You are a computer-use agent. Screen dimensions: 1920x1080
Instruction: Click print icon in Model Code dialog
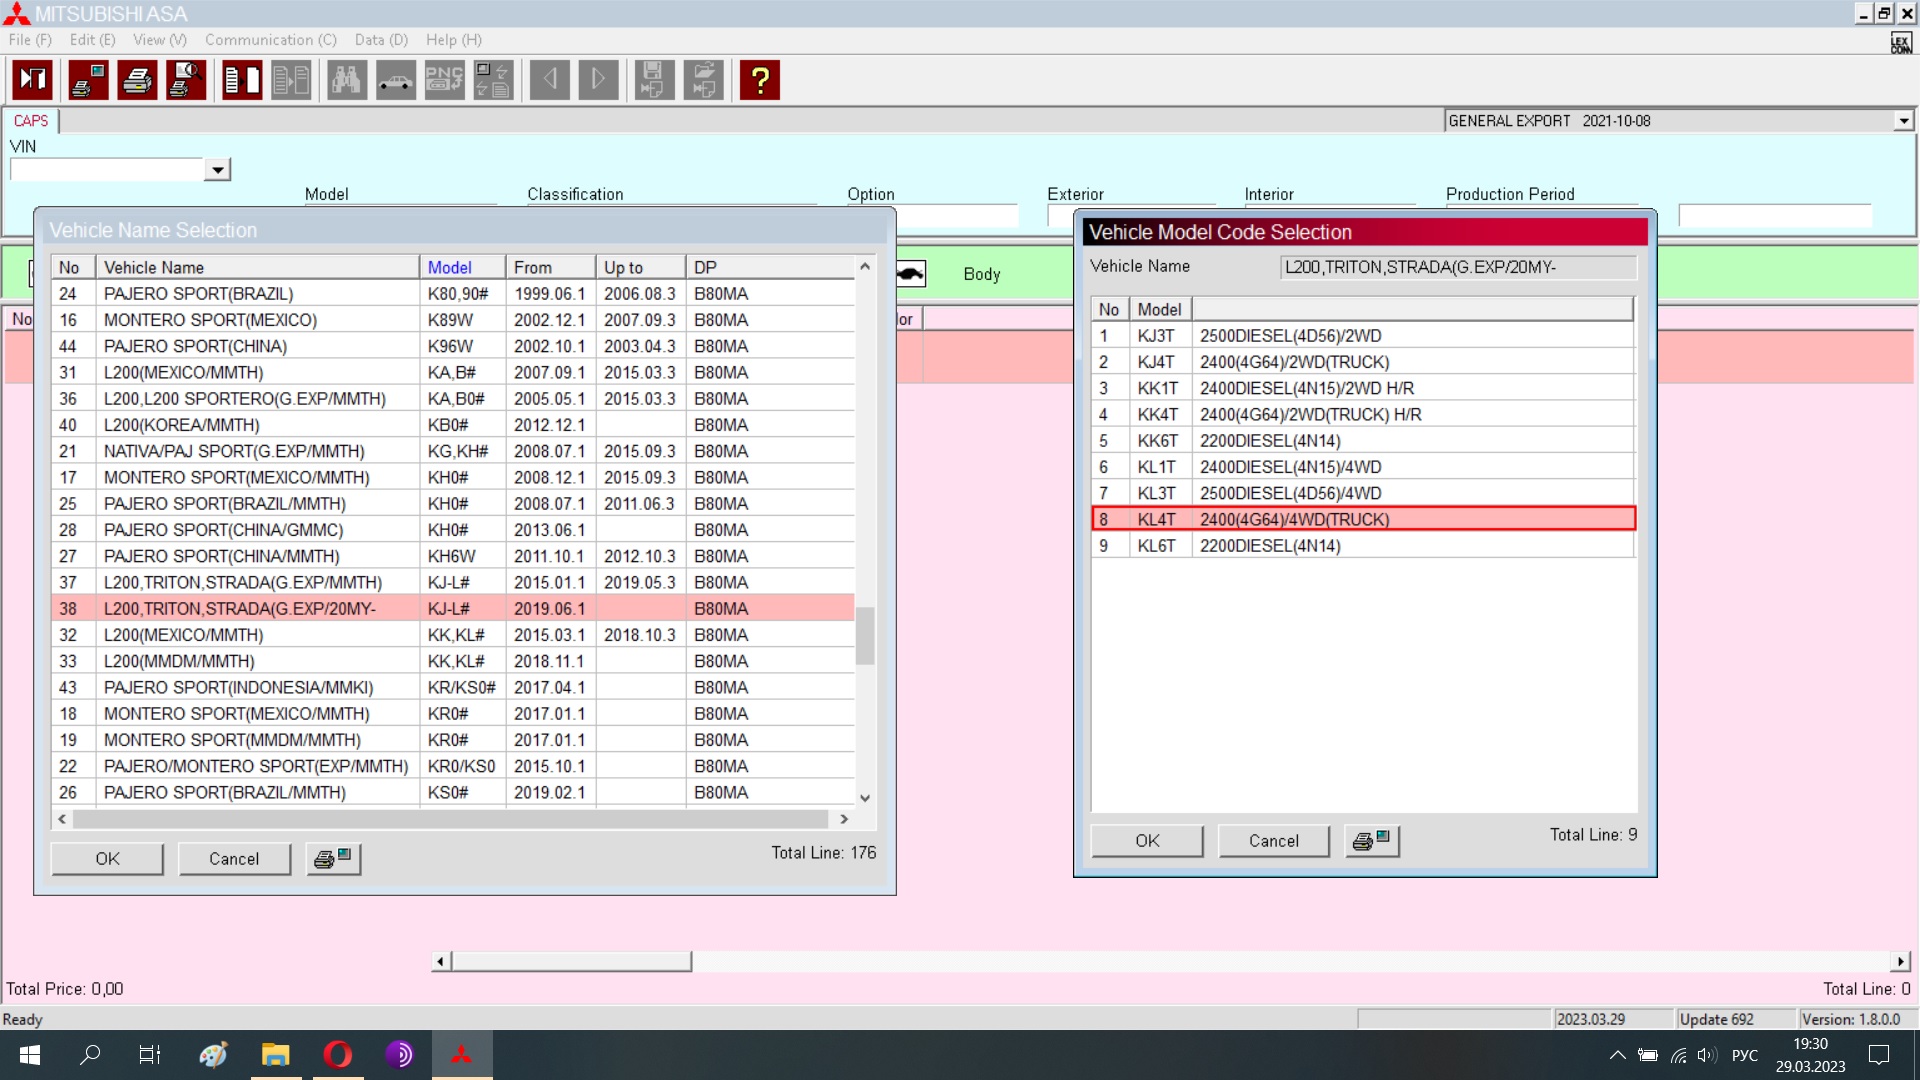(1371, 841)
